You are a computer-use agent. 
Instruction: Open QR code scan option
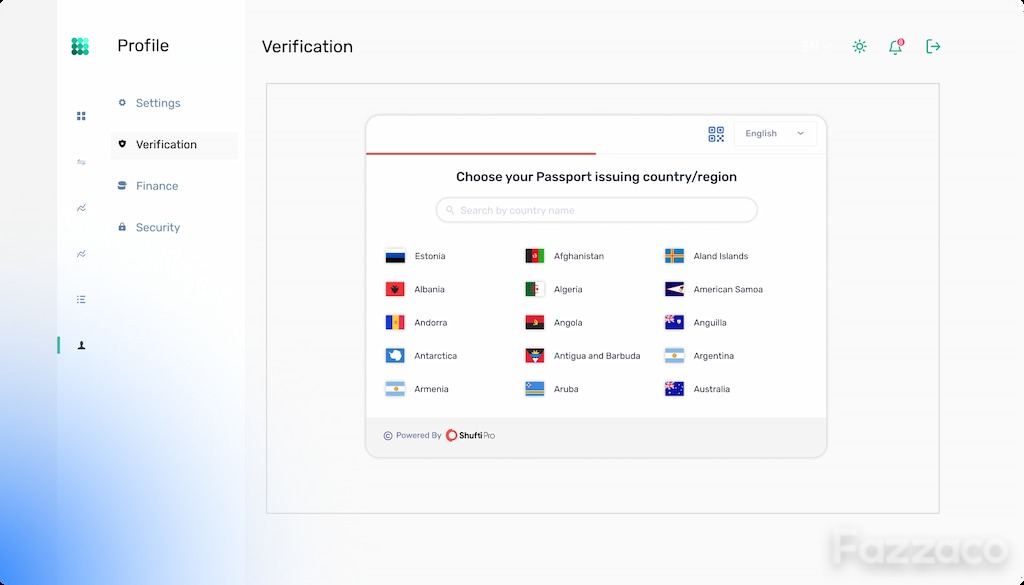(716, 134)
